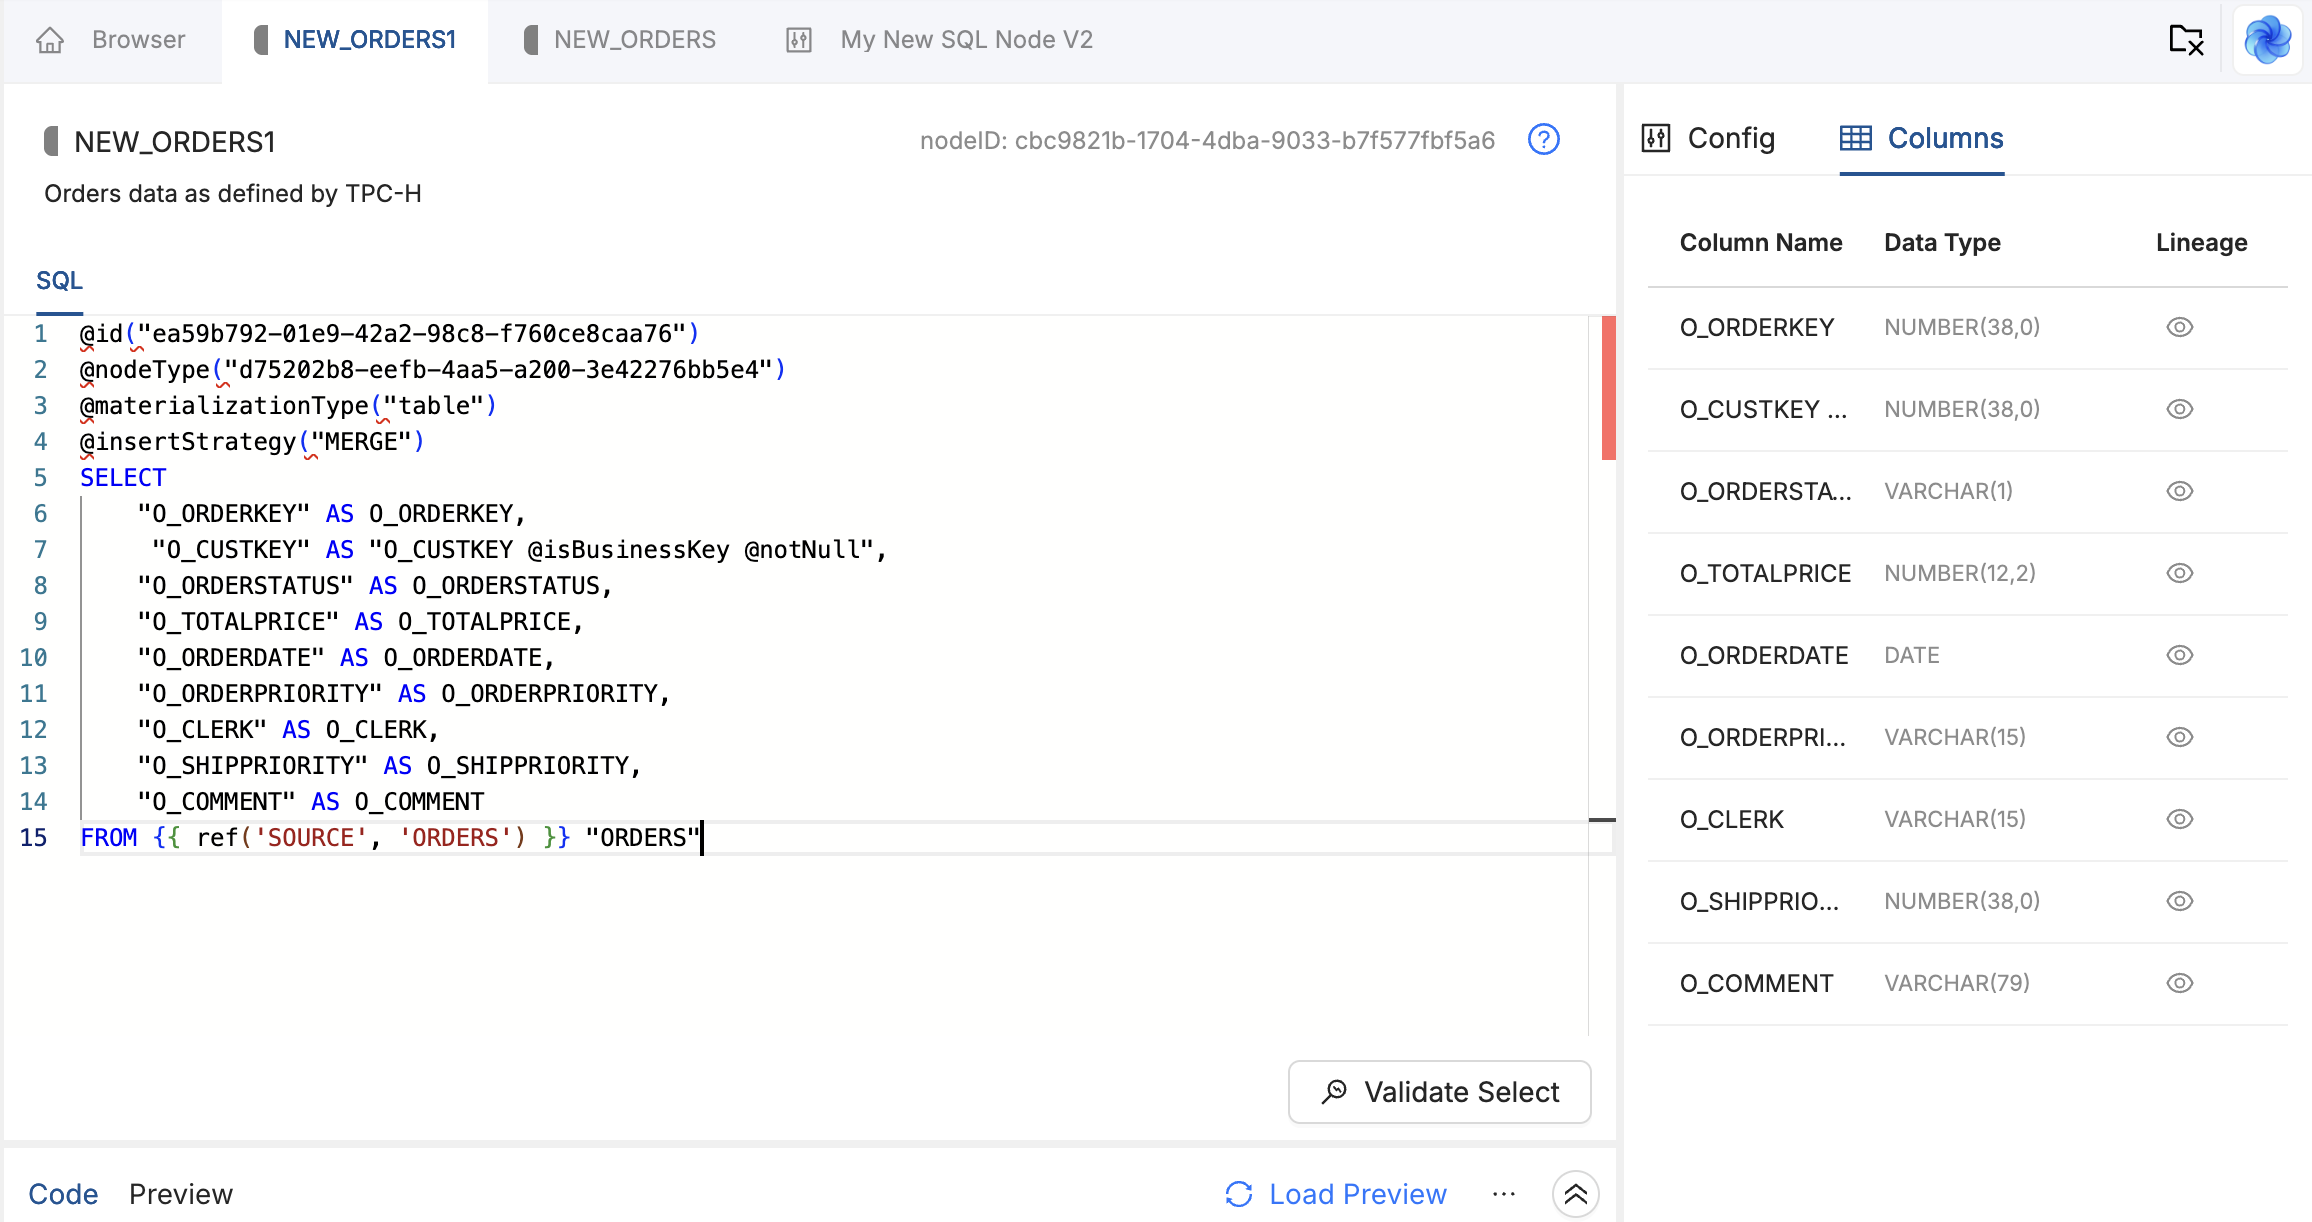
Task: Click the close-all-tabs folder icon
Action: point(2186,40)
